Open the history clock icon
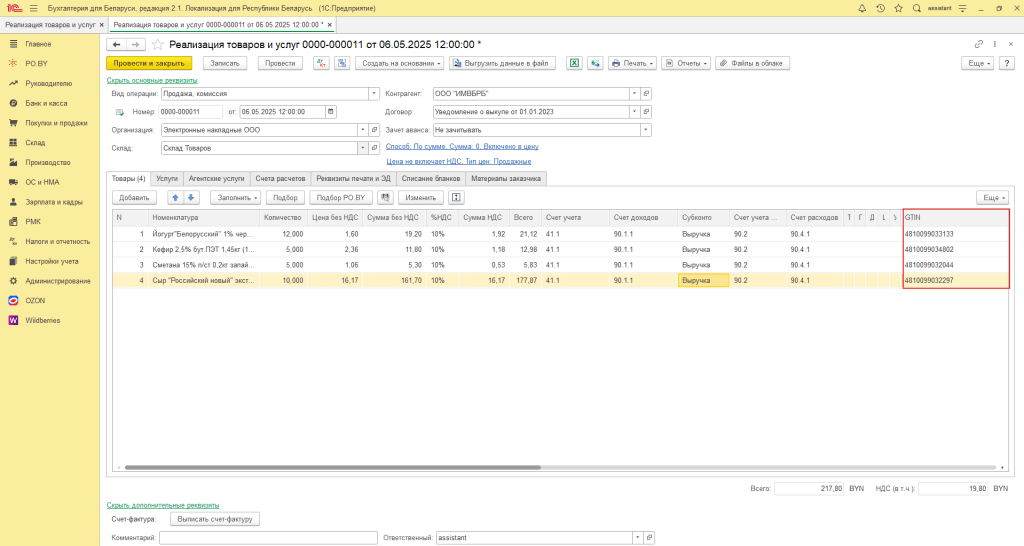The image size is (1024, 546). click(x=880, y=8)
